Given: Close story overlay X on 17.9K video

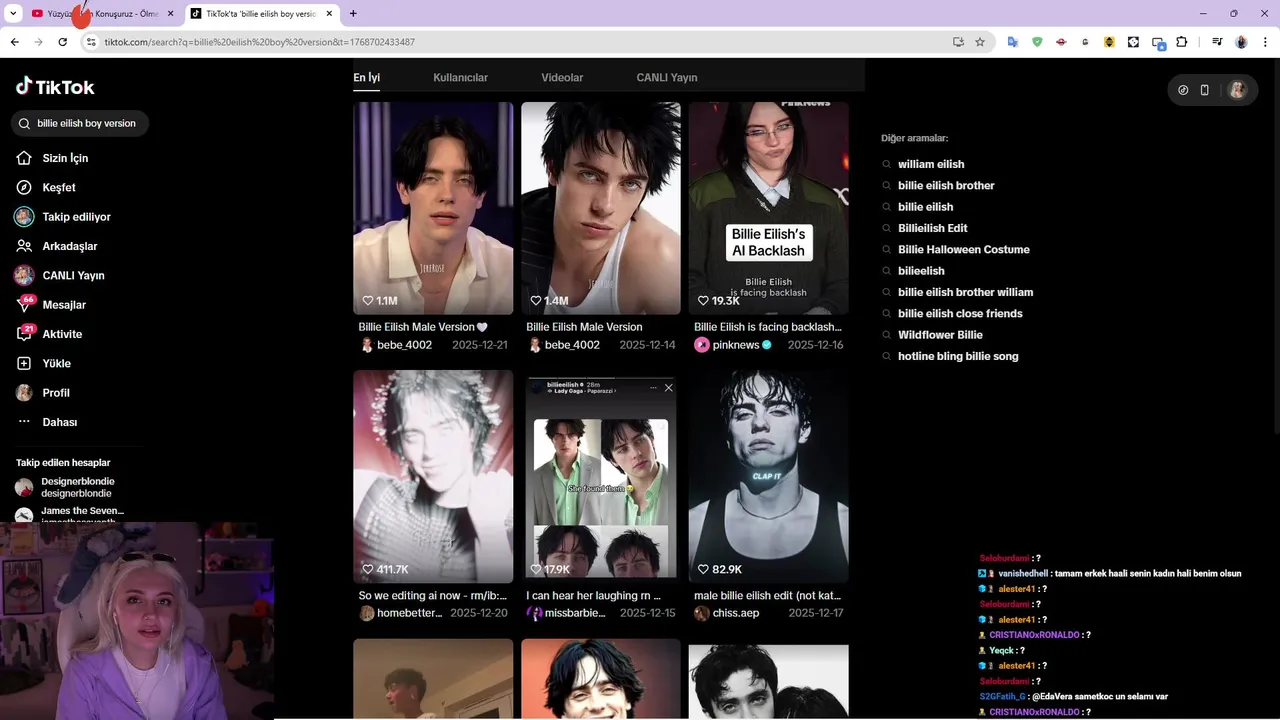Looking at the screenshot, I should (x=669, y=387).
